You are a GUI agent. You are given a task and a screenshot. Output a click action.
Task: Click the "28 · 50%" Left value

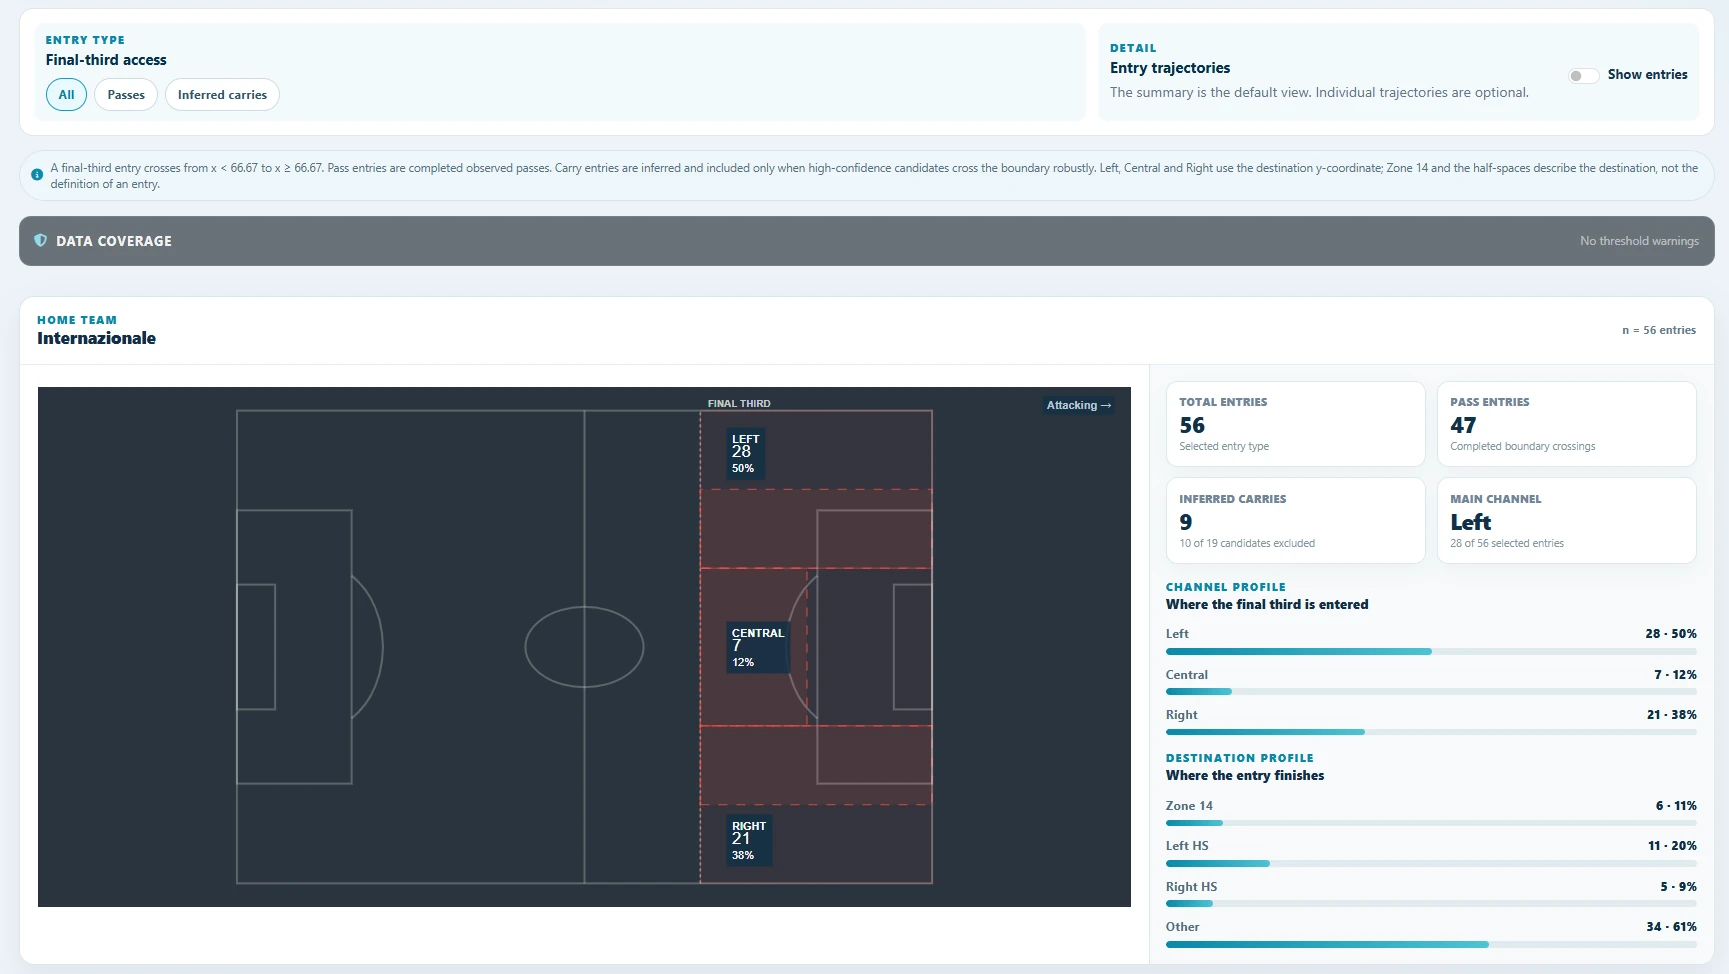[x=1671, y=634]
